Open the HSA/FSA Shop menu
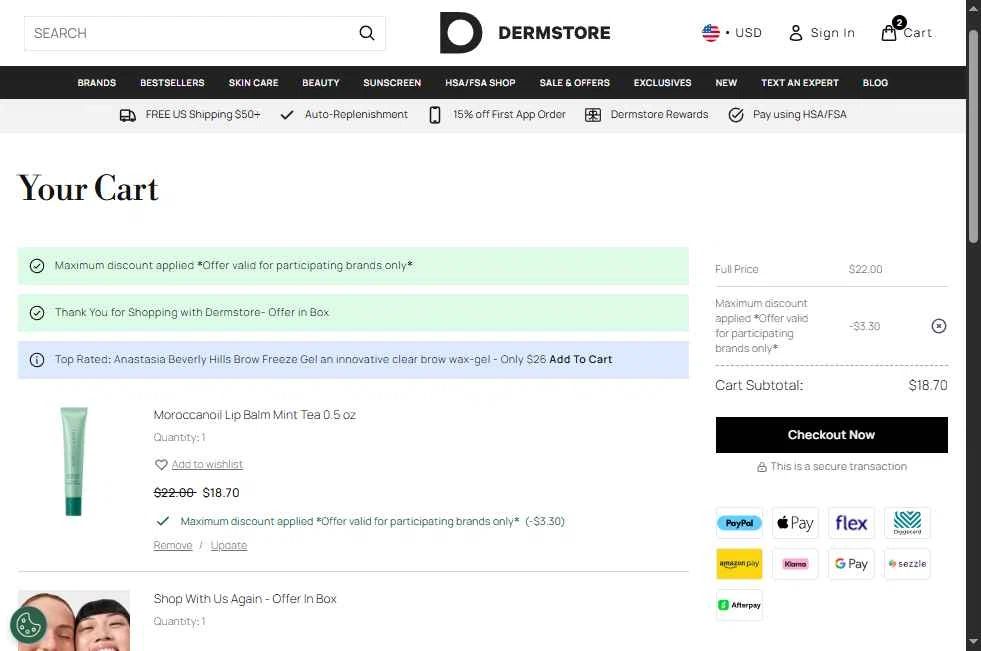The width and height of the screenshot is (981, 651). [x=480, y=83]
